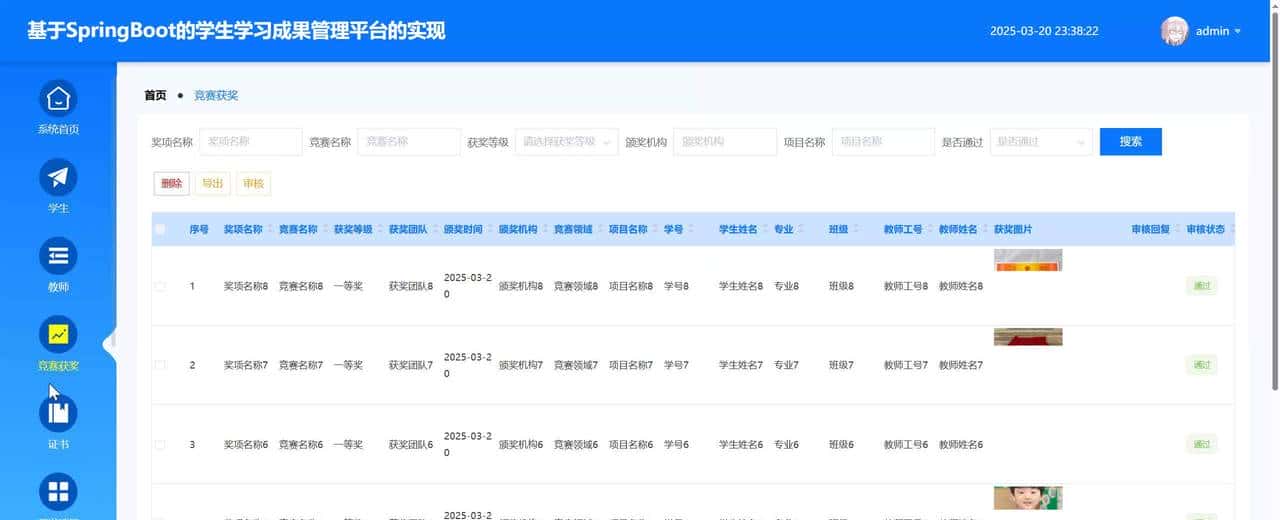Focus the 奖项名称 search field
1280x520 pixels.
pyautogui.click(x=251, y=142)
